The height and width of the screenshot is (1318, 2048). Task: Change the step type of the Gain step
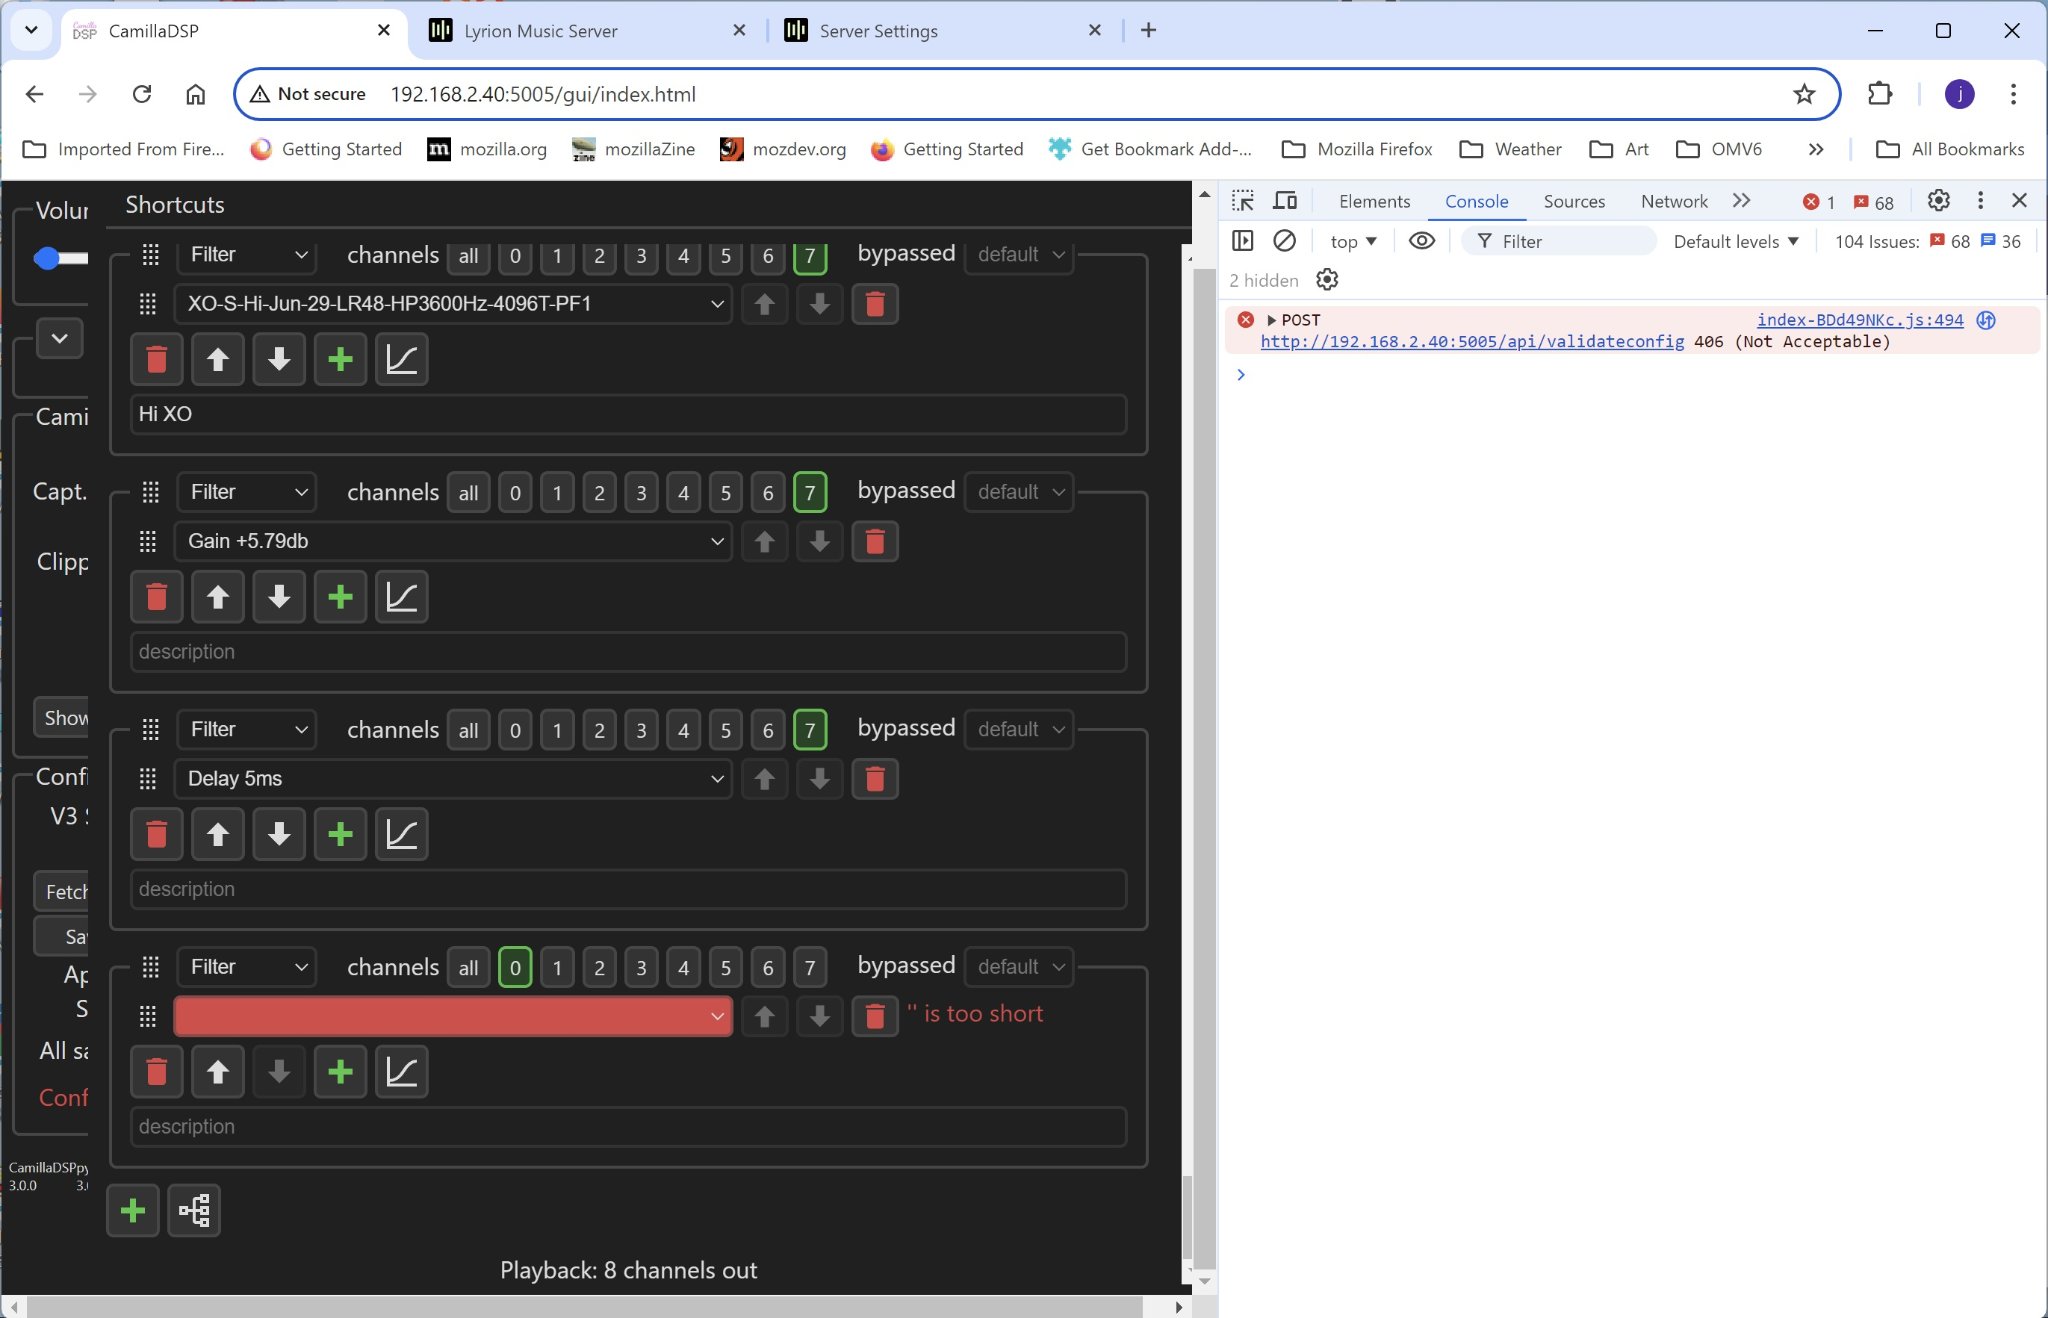tap(247, 492)
